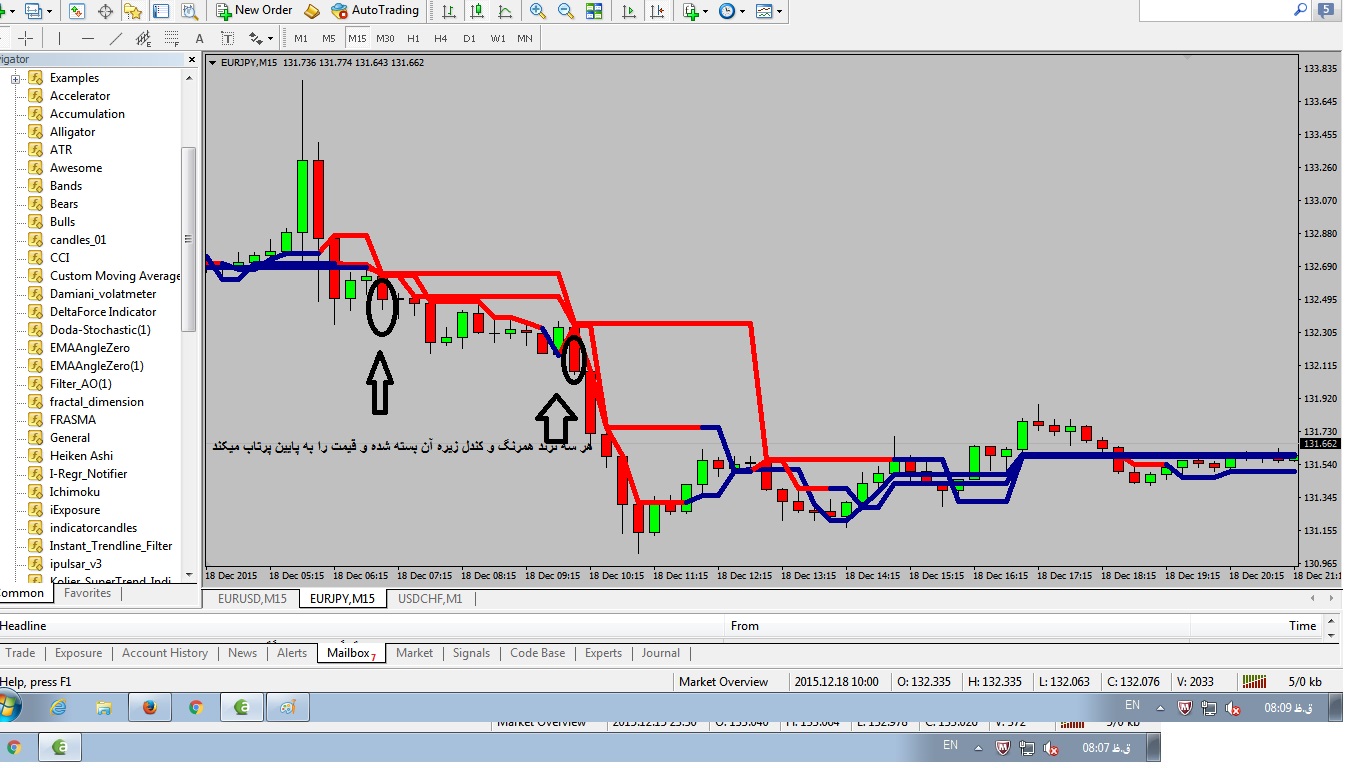Select the Crosshair cursor tool
Viewport: 1366px width, 768px height.
(26, 38)
